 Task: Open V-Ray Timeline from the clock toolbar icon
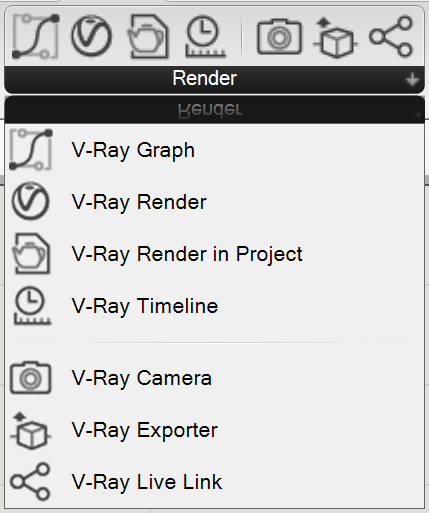click(205, 36)
